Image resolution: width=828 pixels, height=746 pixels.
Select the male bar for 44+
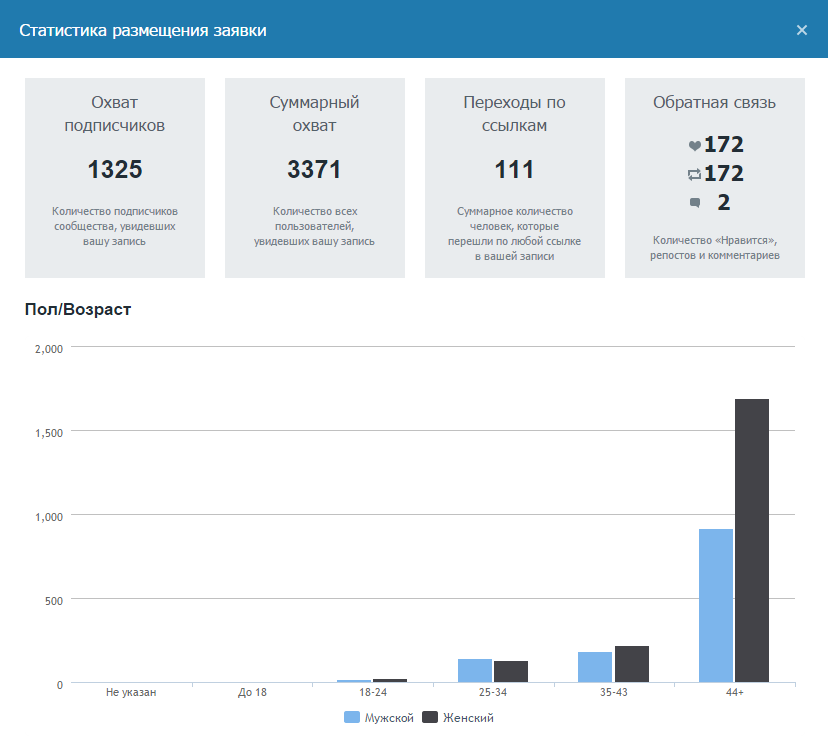pyautogui.click(x=716, y=606)
